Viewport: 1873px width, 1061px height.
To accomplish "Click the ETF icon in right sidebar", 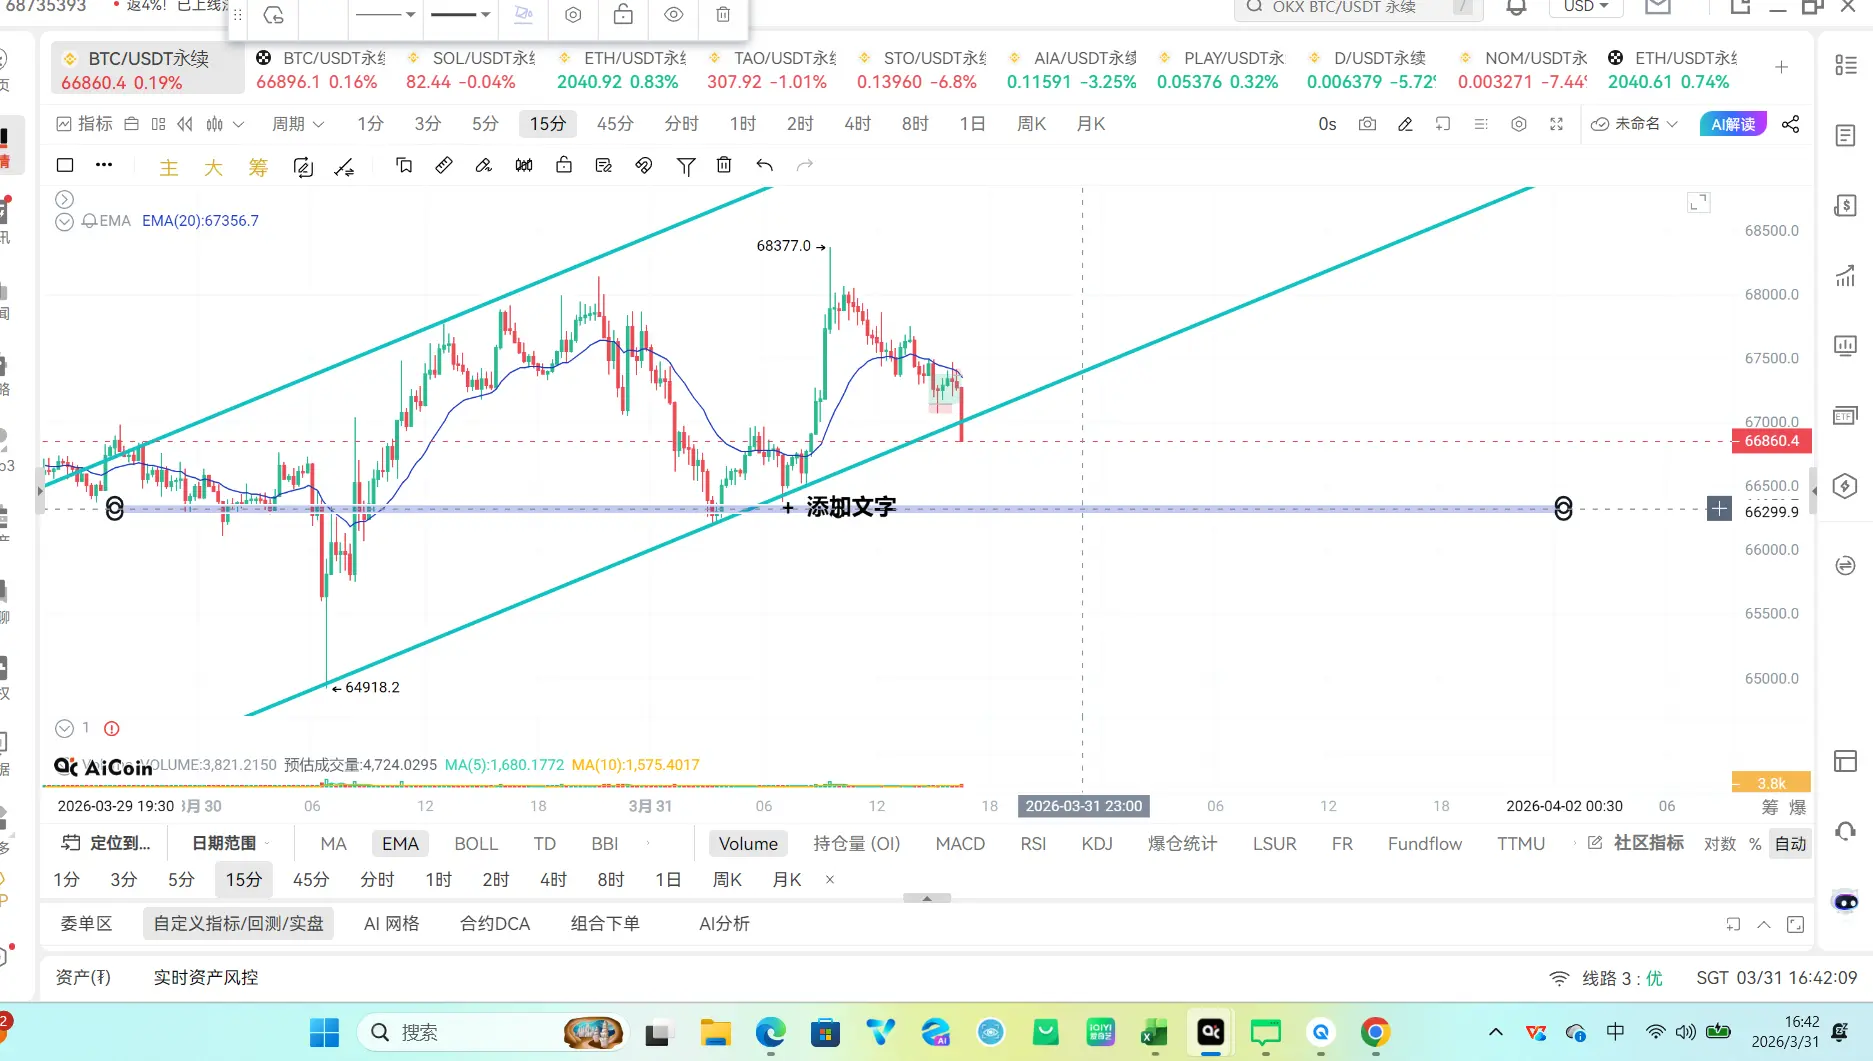I will [1845, 416].
